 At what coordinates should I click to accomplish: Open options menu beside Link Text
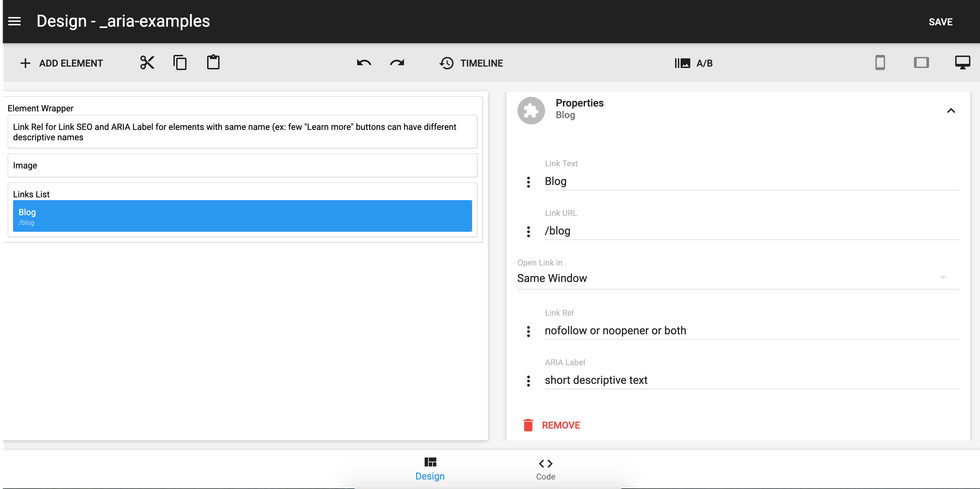pos(528,182)
